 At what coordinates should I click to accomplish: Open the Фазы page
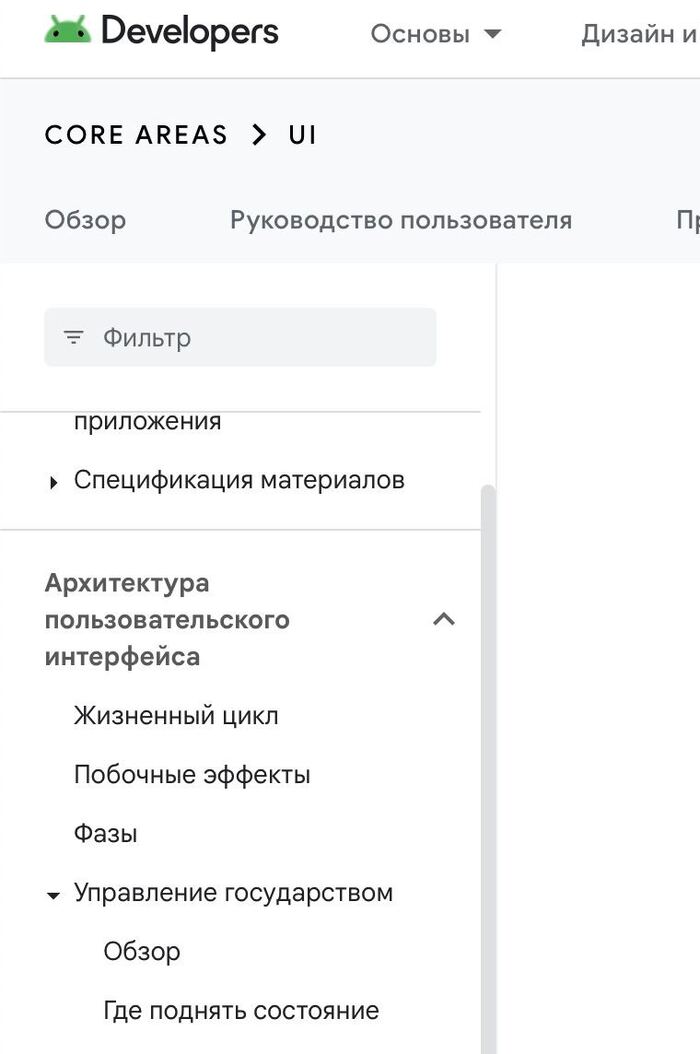(x=106, y=832)
